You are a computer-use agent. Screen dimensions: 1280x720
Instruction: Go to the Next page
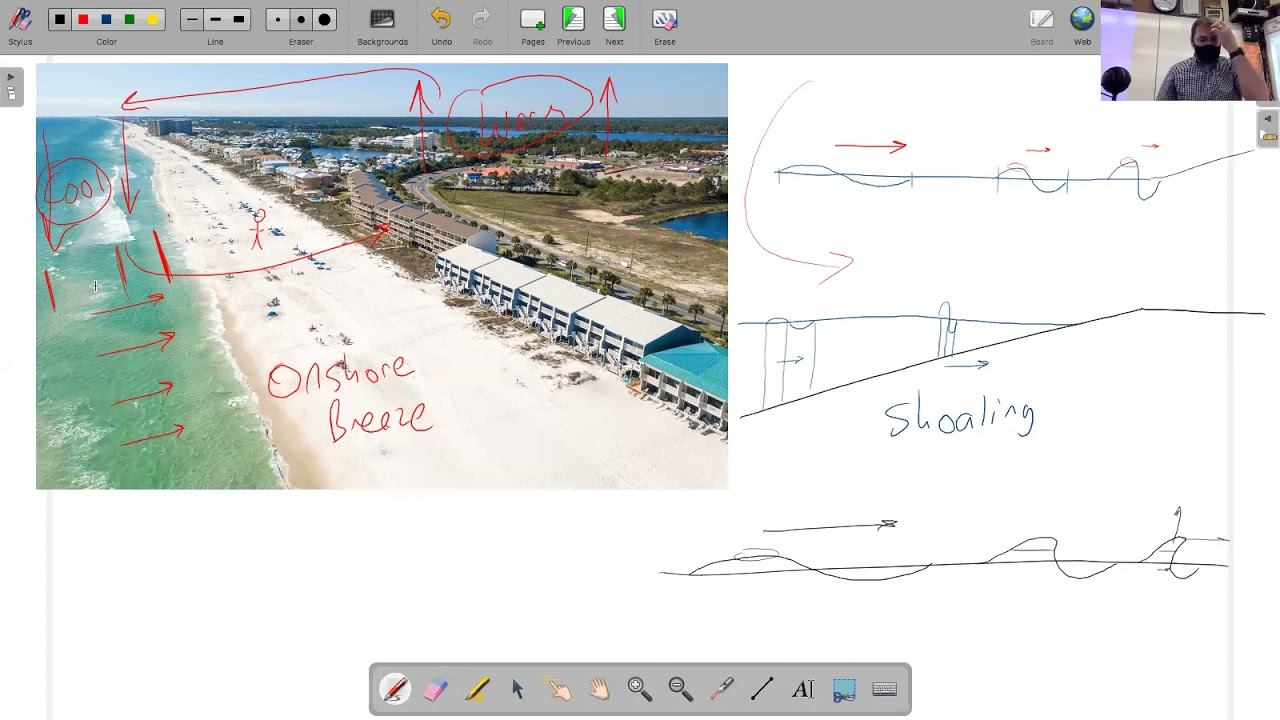click(x=614, y=26)
